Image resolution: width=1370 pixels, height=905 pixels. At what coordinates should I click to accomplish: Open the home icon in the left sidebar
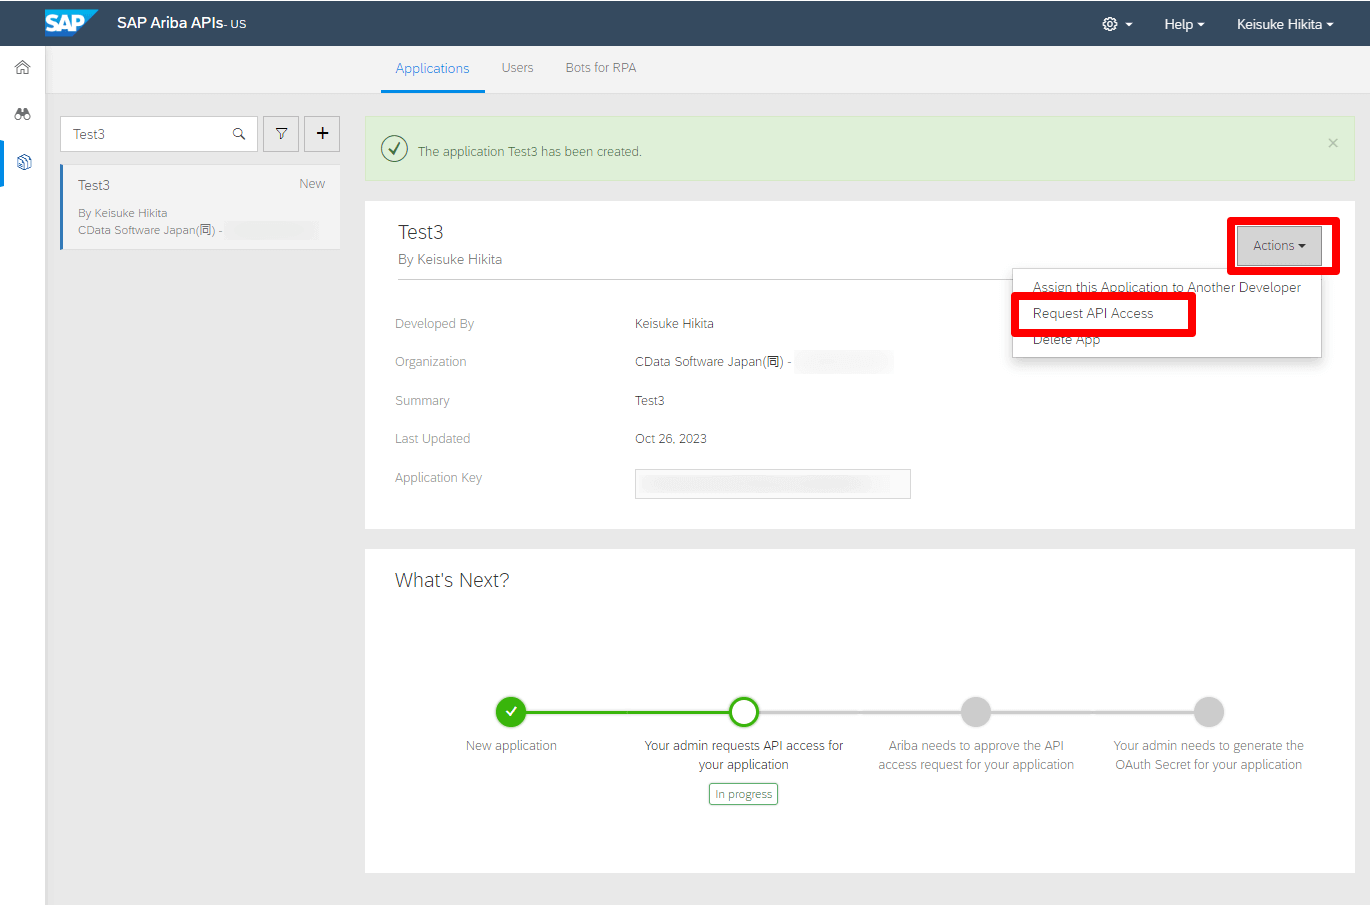coord(22,68)
